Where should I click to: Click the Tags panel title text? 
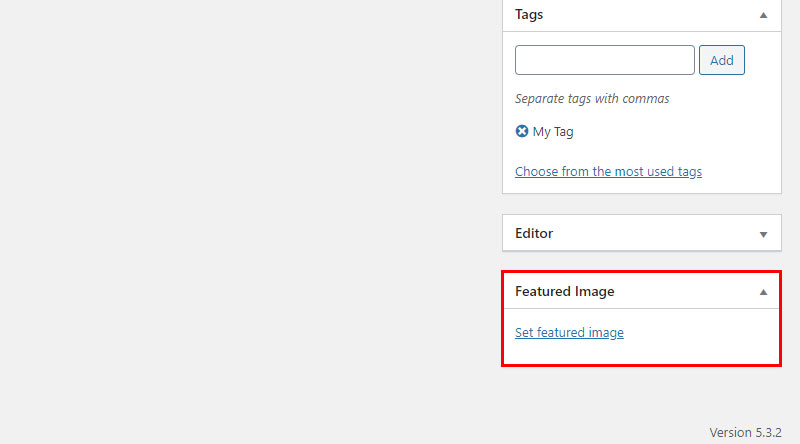point(529,15)
